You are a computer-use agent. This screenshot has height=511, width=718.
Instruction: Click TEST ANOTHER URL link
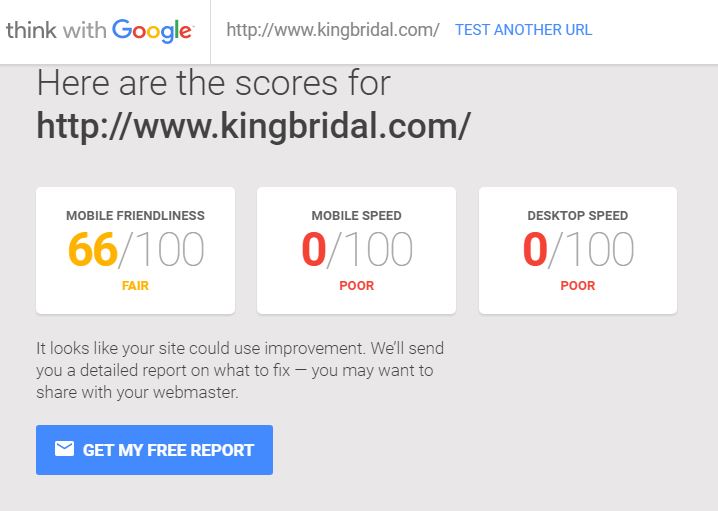pyautogui.click(x=523, y=30)
